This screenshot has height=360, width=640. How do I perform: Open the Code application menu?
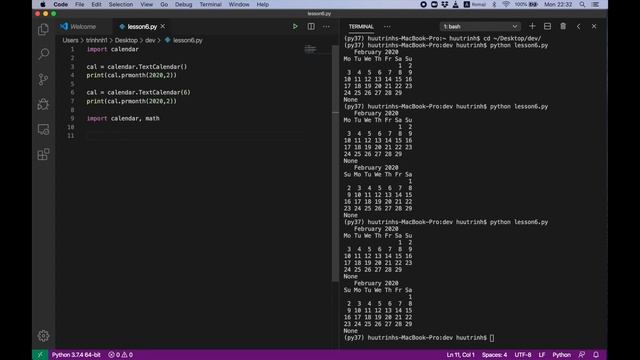coord(60,4)
